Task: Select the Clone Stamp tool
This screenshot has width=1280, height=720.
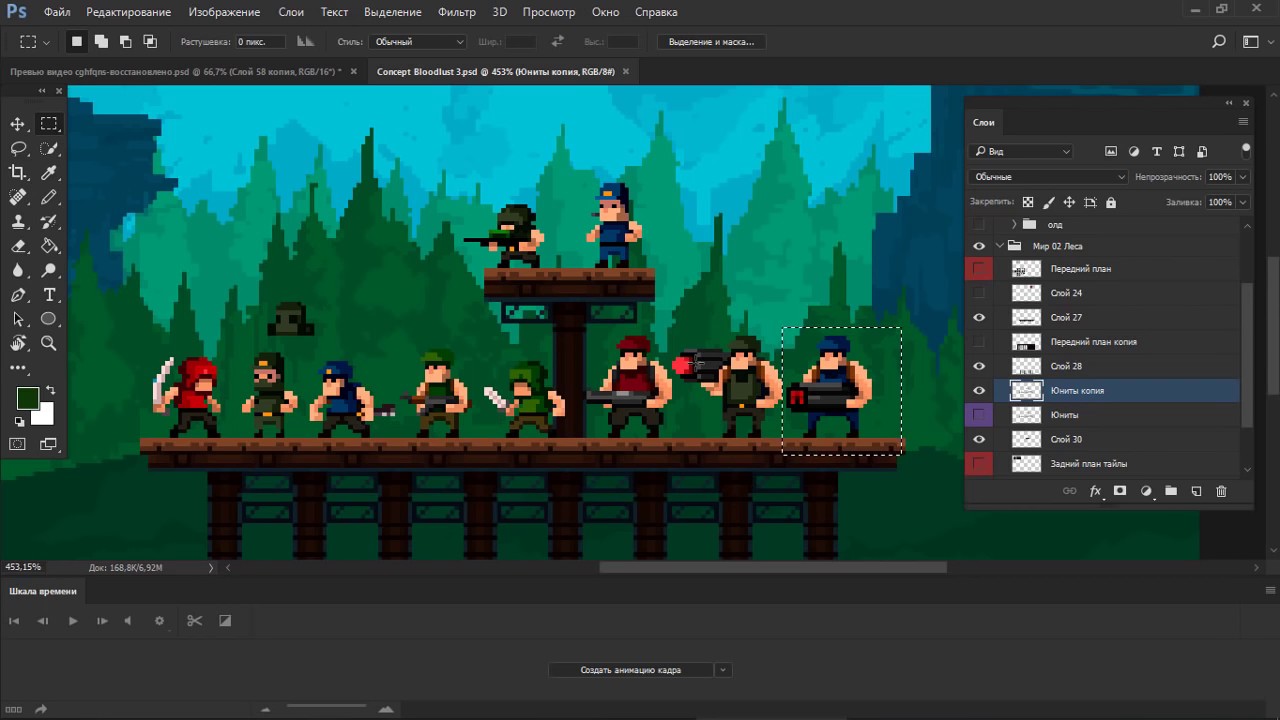Action: coord(18,221)
